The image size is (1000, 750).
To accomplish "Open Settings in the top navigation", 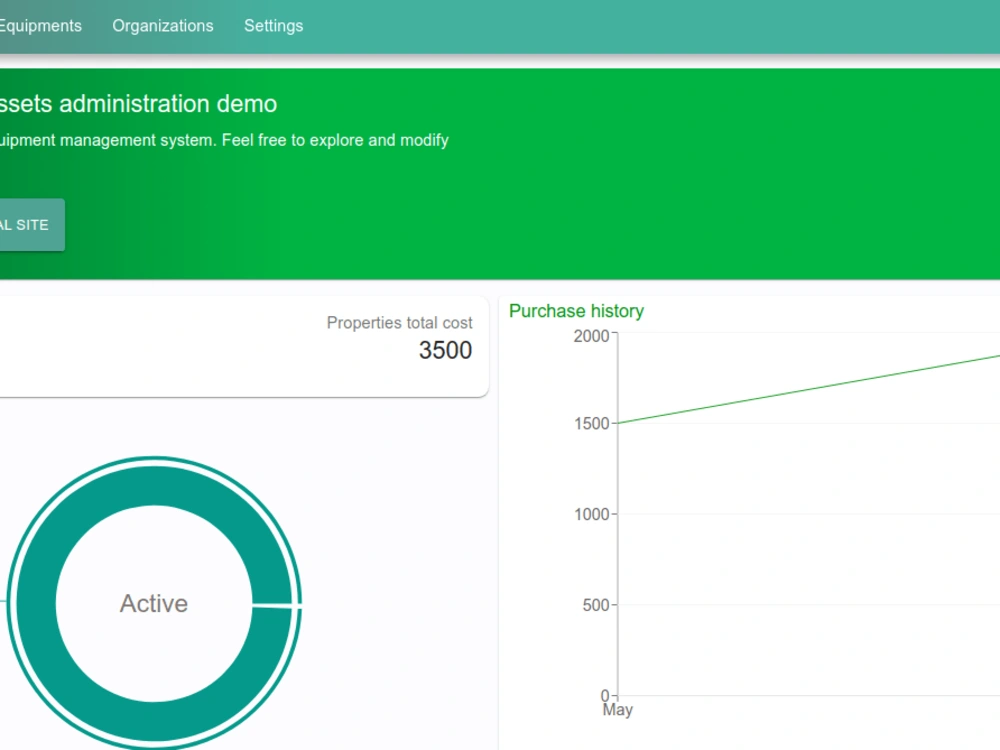I will pos(274,26).
